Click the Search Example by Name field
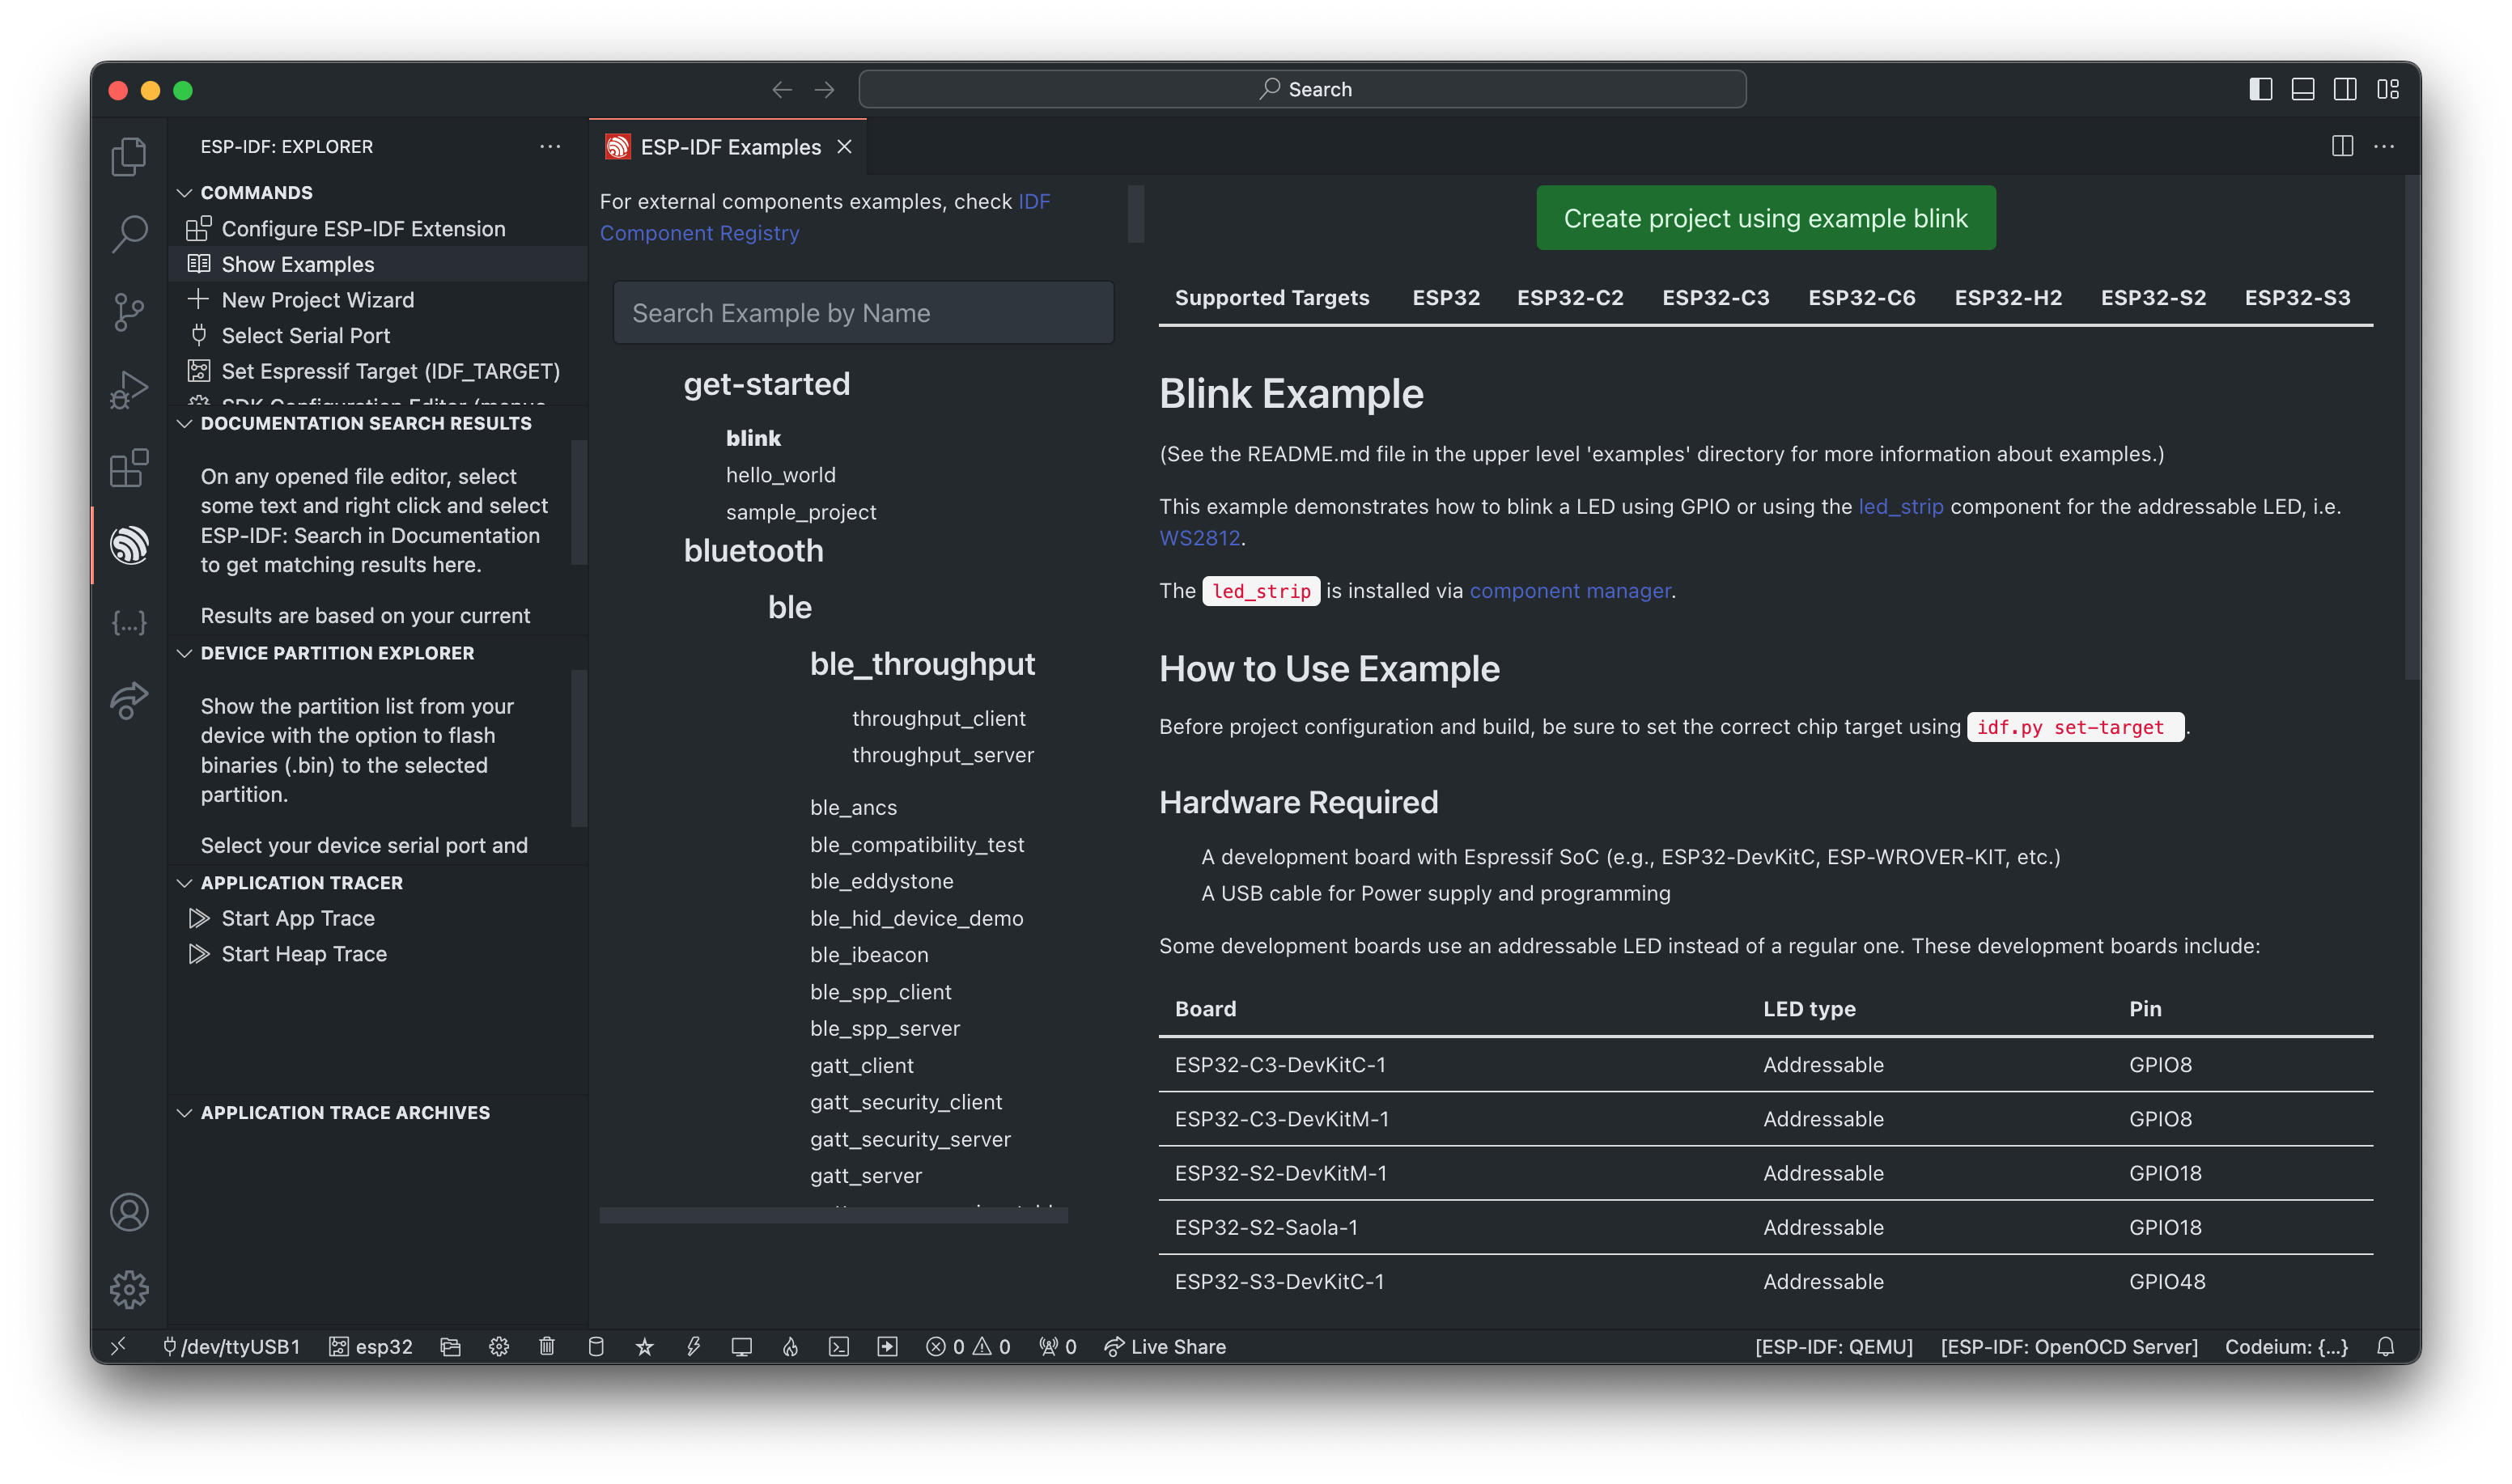Image resolution: width=2512 pixels, height=1484 pixels. tap(863, 313)
